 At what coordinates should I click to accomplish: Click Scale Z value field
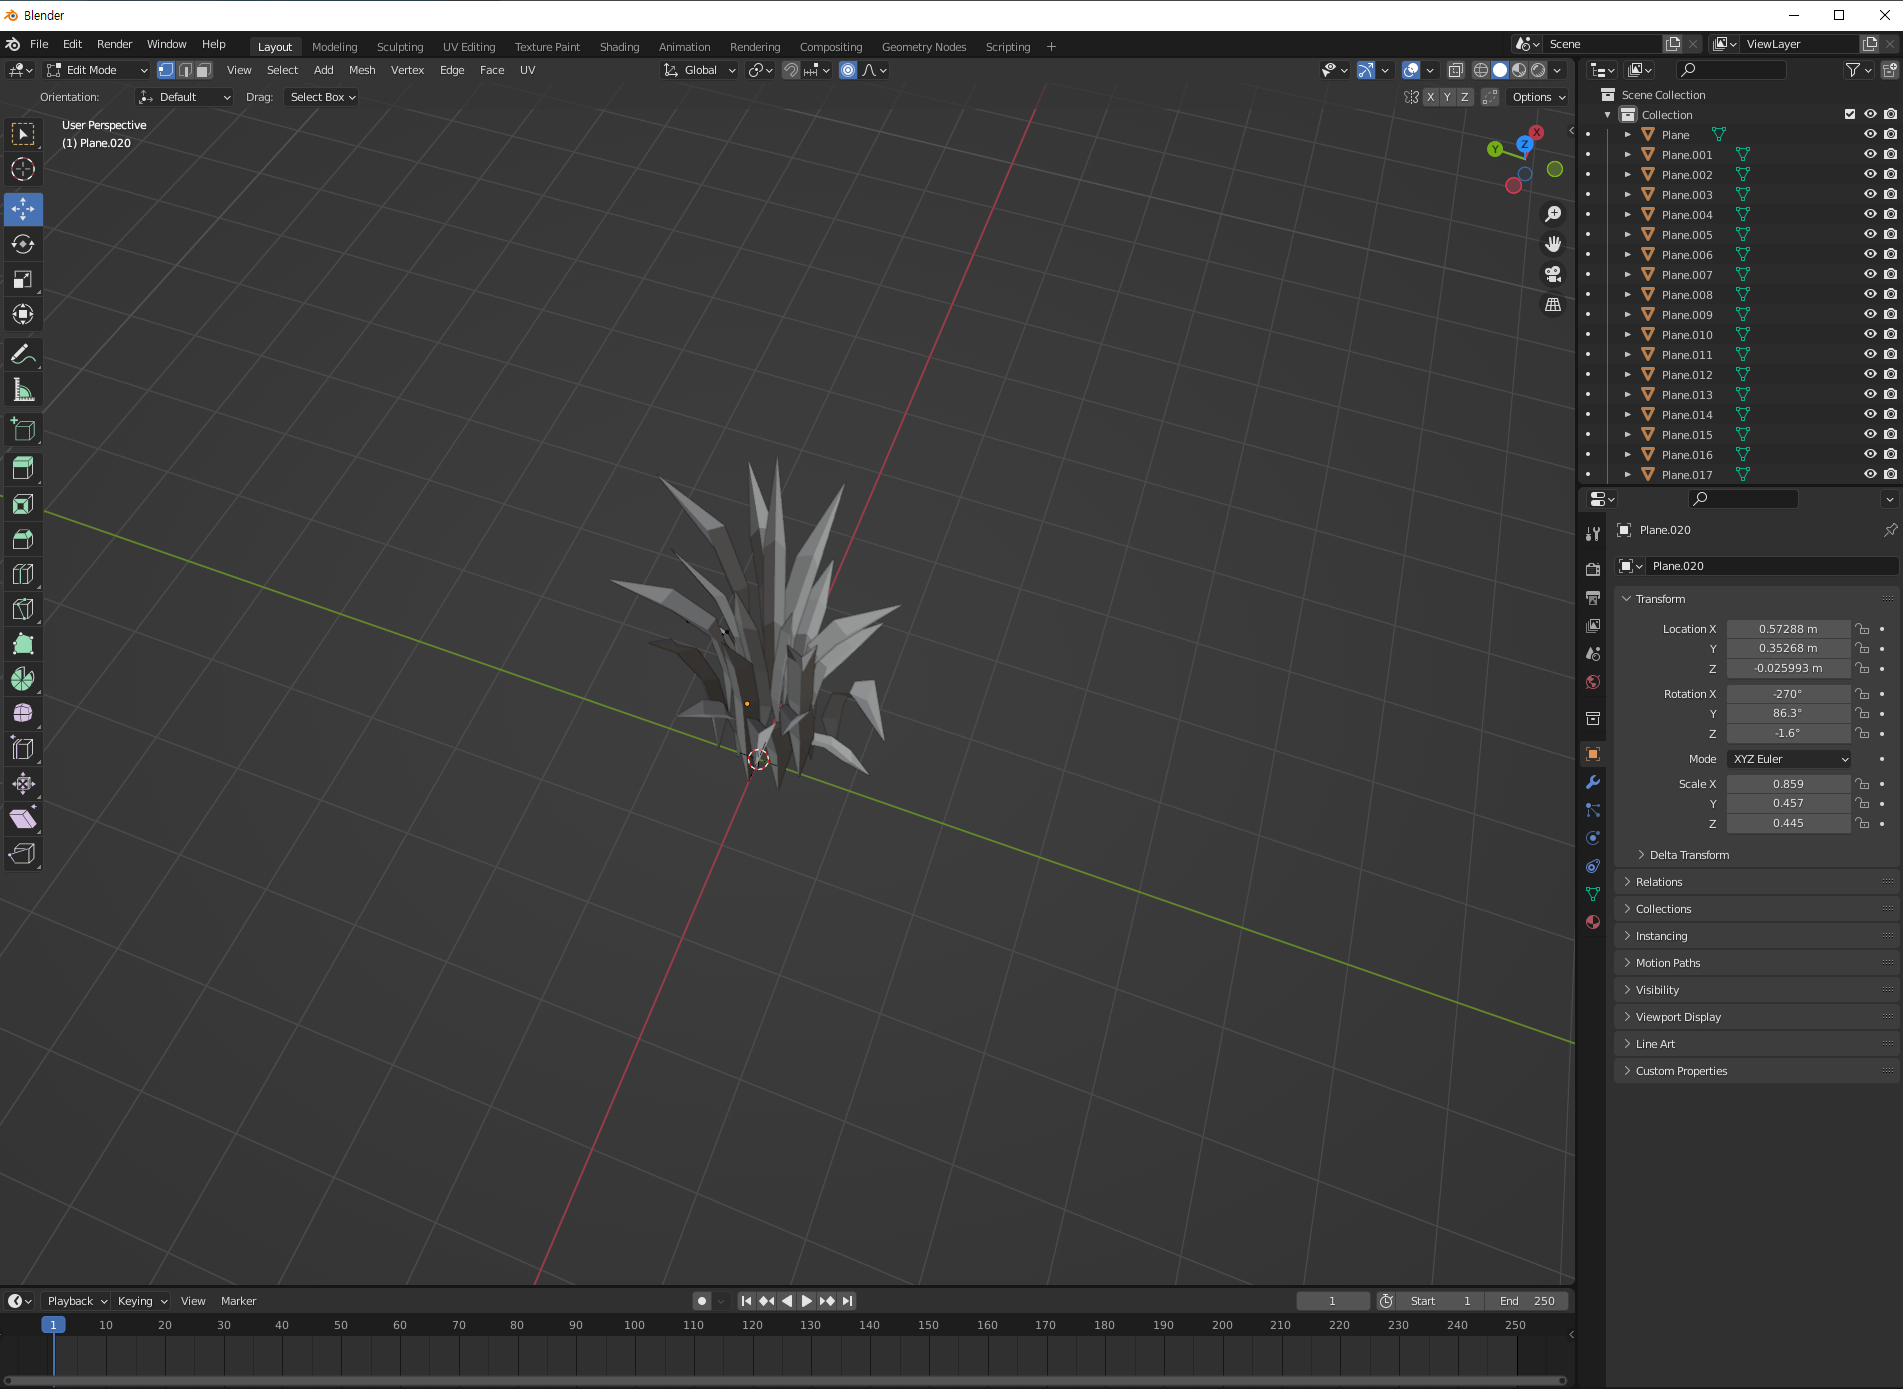(x=1788, y=823)
